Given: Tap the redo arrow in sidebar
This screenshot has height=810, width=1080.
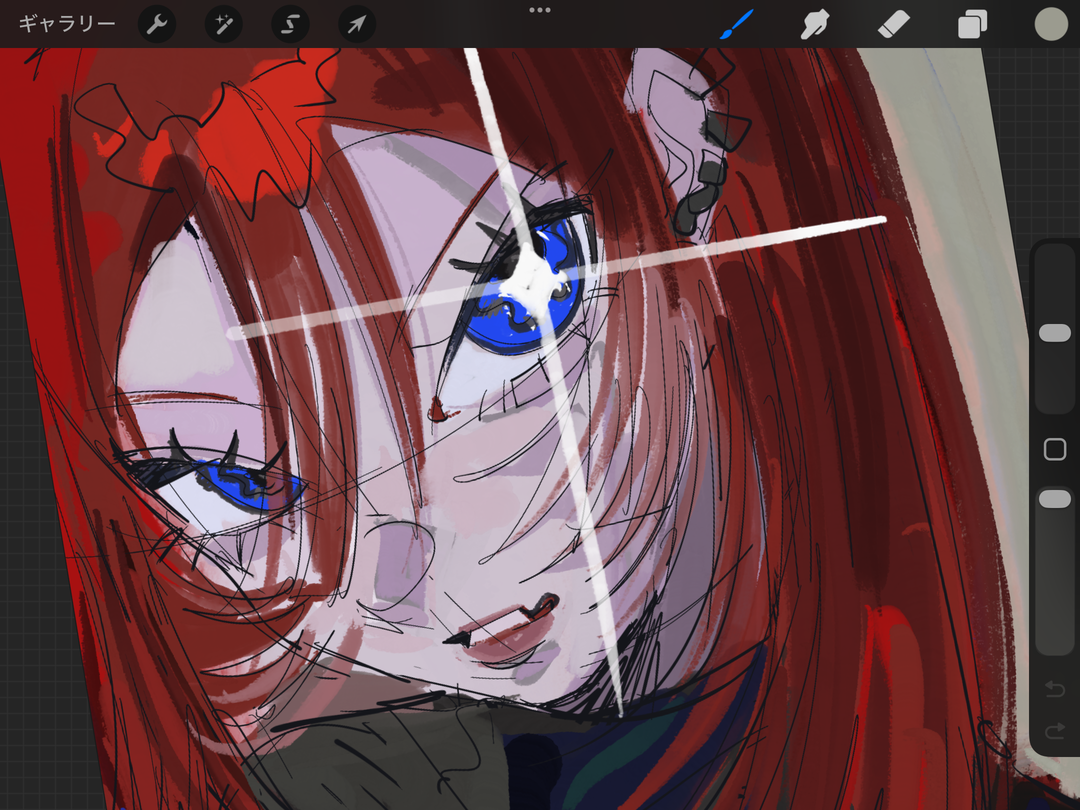Looking at the screenshot, I should (x=1054, y=732).
